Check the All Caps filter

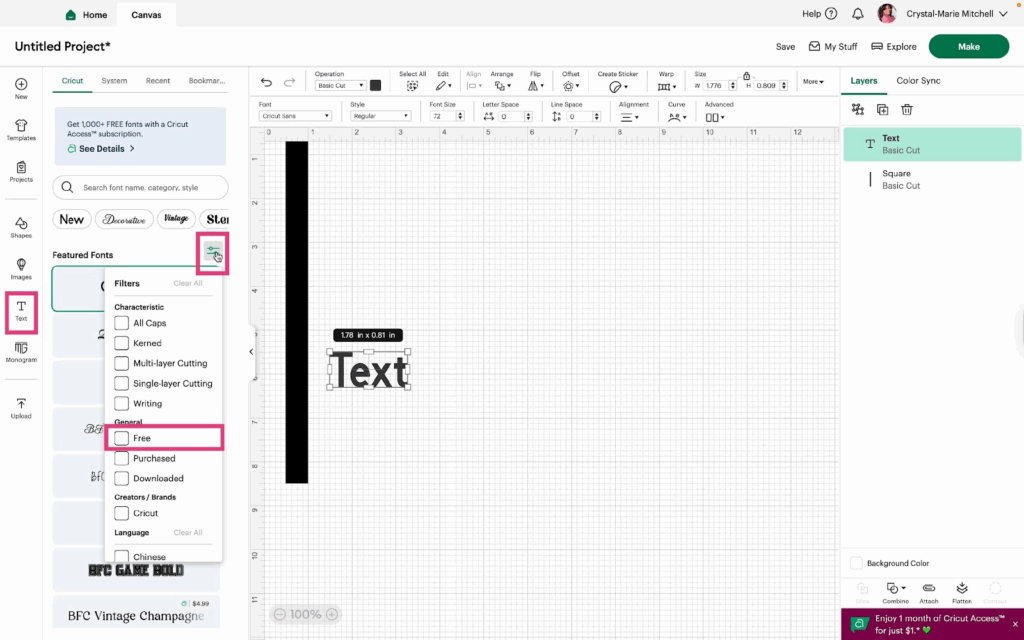(x=121, y=323)
